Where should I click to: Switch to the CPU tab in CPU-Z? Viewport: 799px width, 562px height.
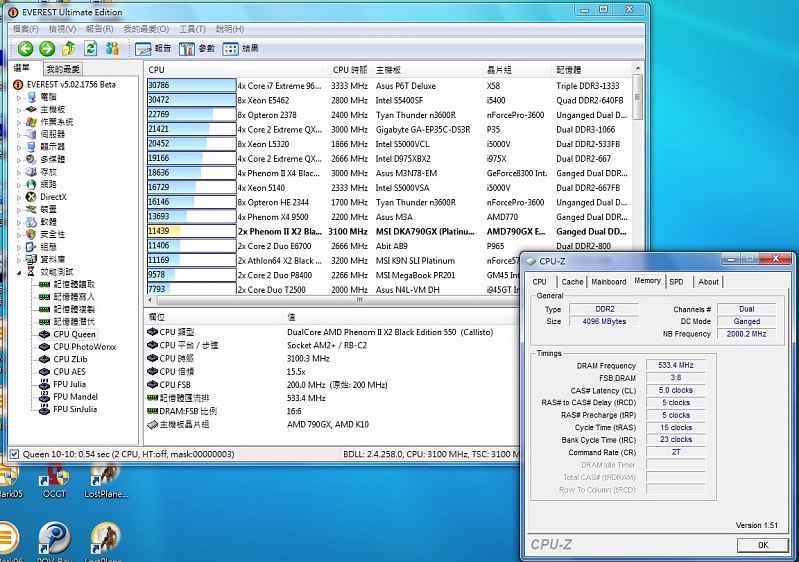click(540, 282)
